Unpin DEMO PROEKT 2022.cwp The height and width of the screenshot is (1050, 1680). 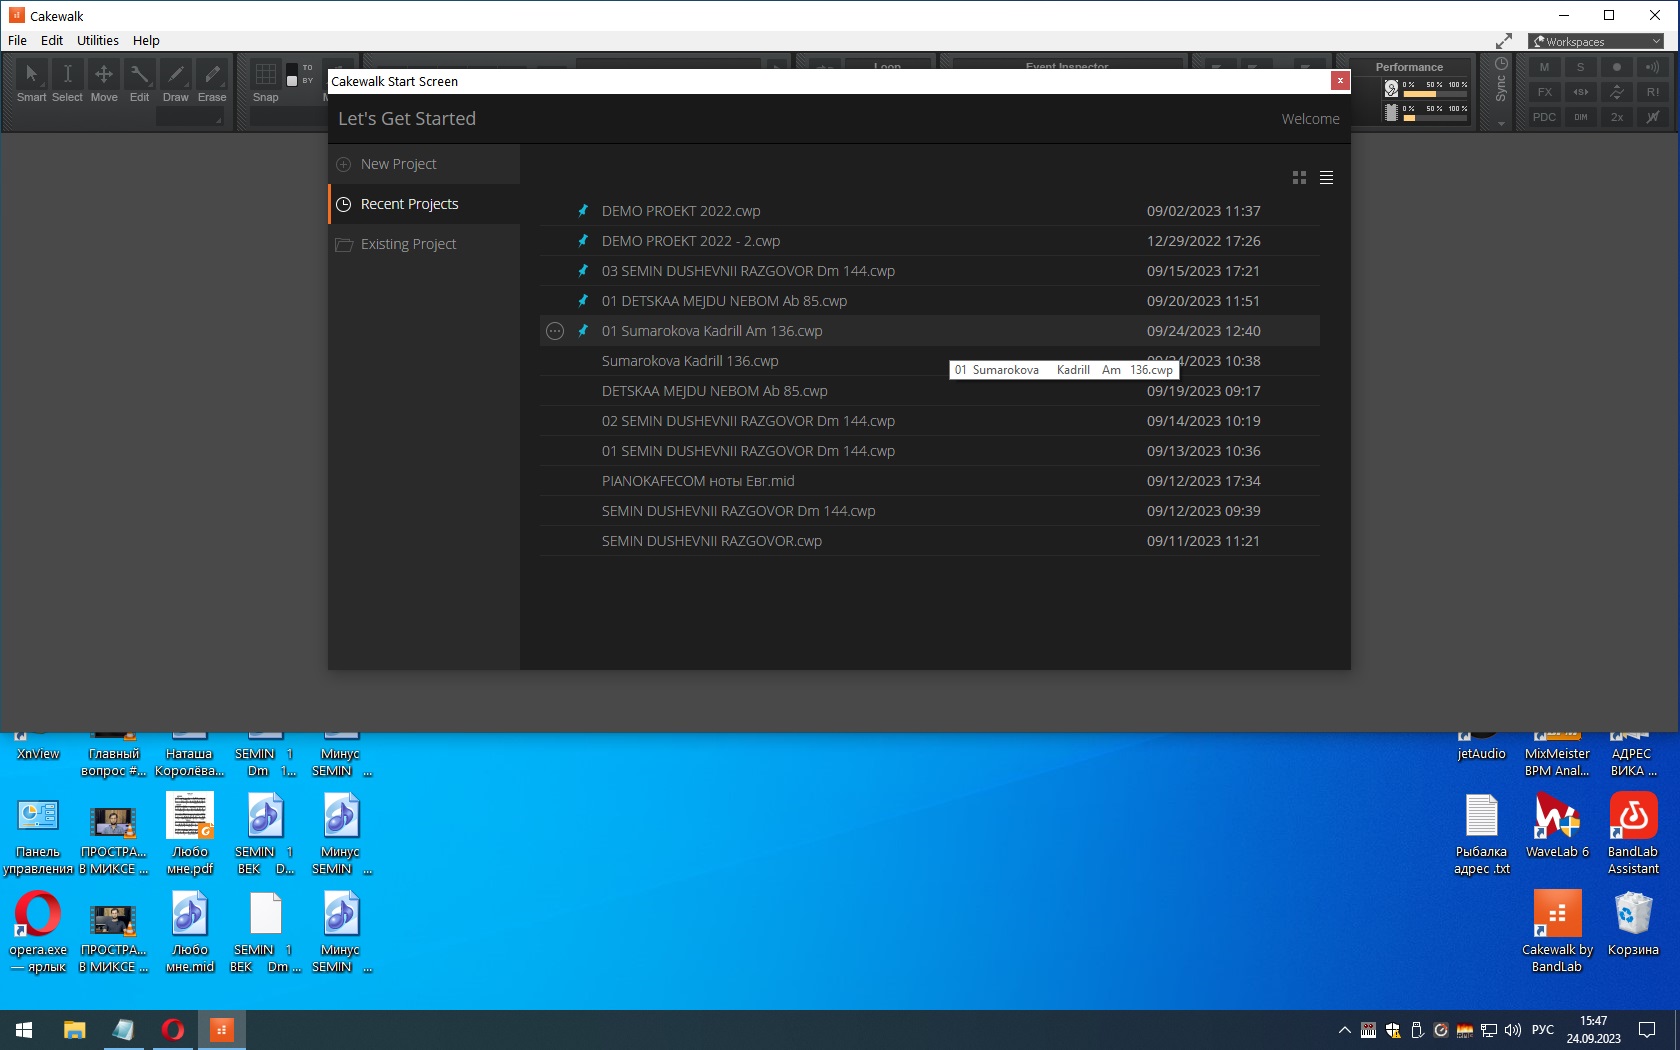click(x=582, y=211)
